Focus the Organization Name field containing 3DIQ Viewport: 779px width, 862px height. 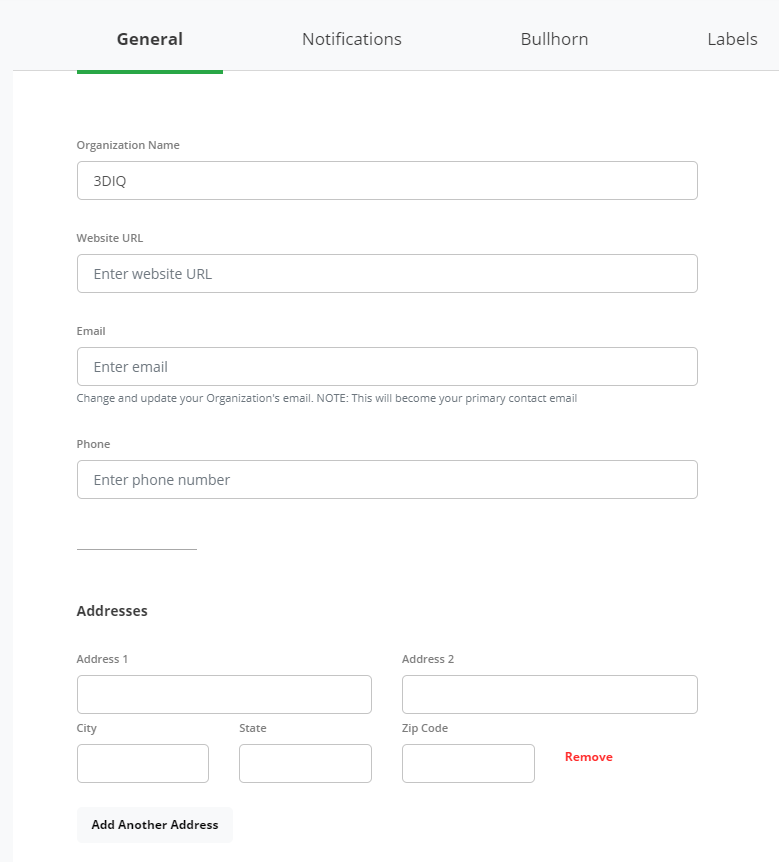coord(387,180)
